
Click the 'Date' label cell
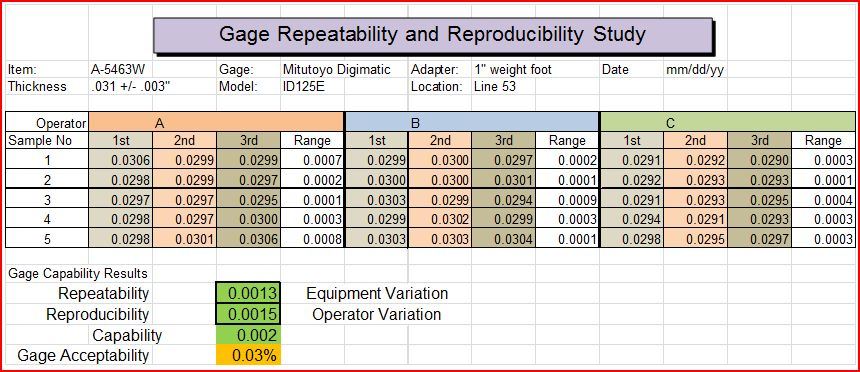615,70
